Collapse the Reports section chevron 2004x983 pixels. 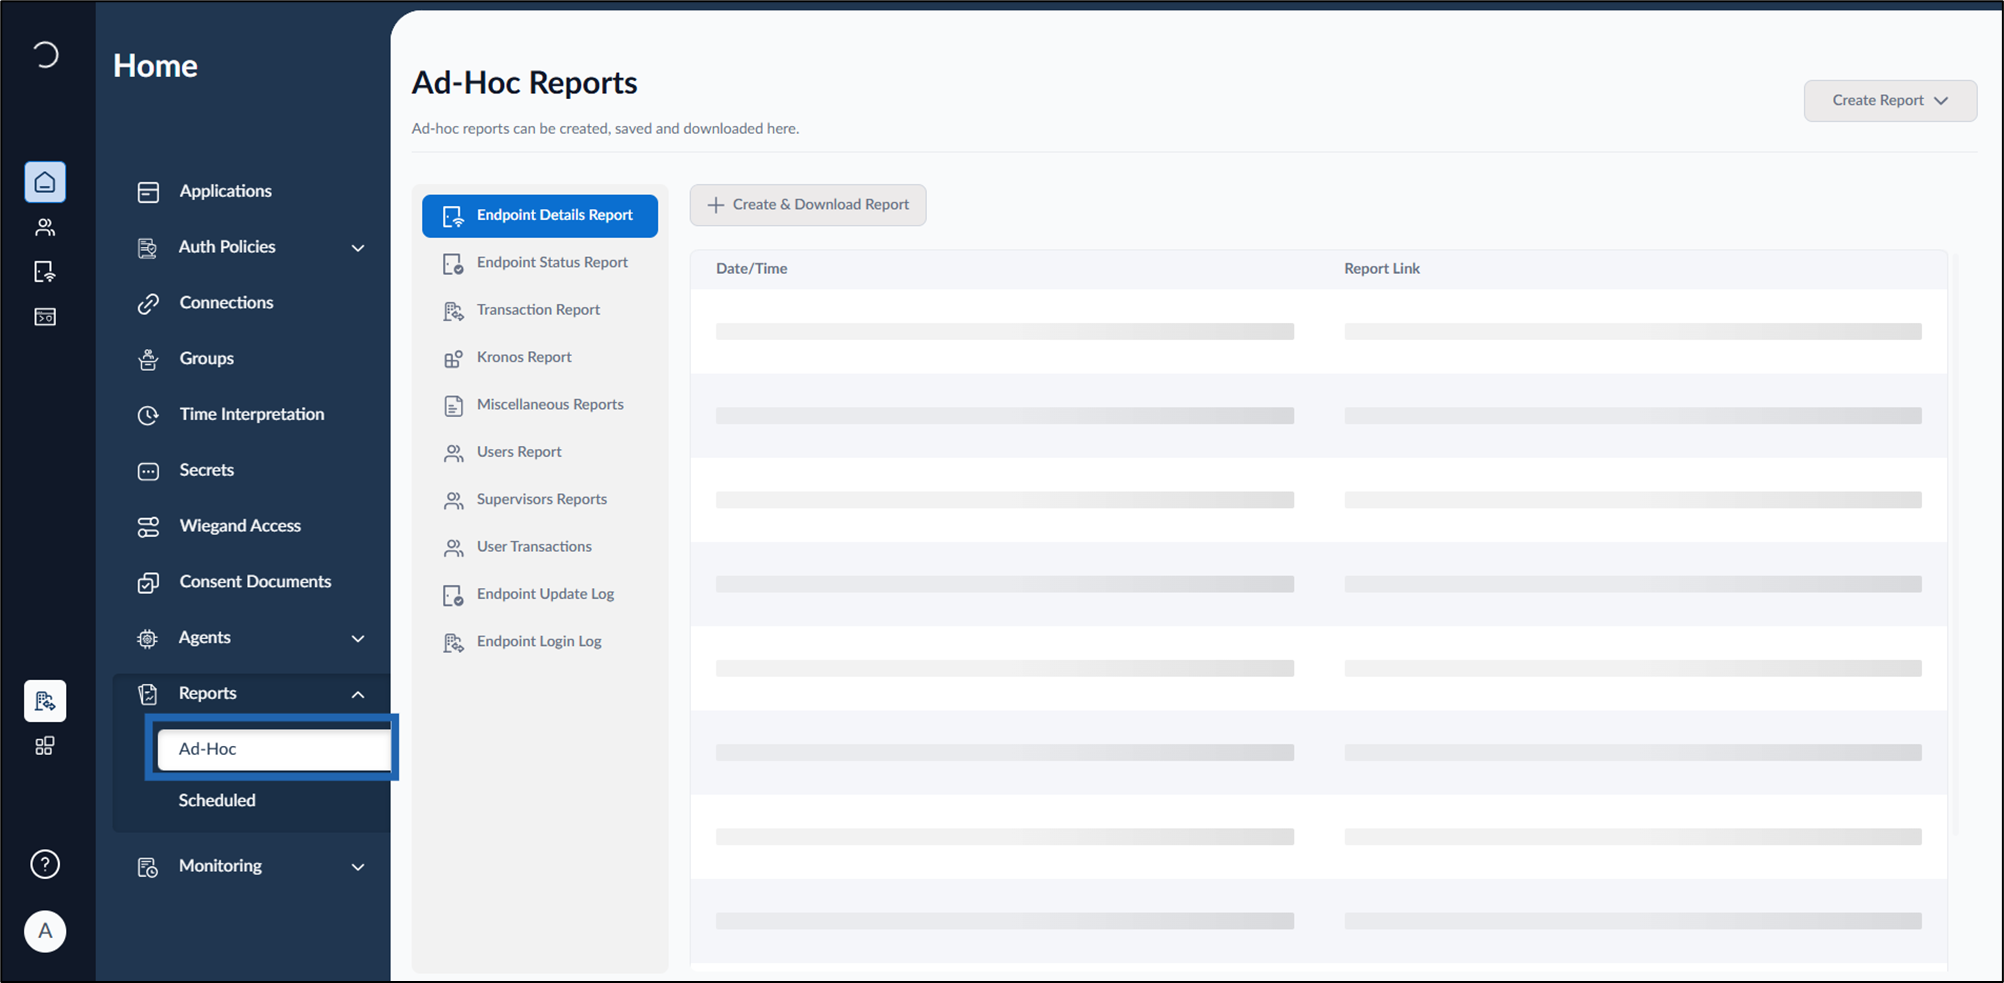pyautogui.click(x=358, y=694)
